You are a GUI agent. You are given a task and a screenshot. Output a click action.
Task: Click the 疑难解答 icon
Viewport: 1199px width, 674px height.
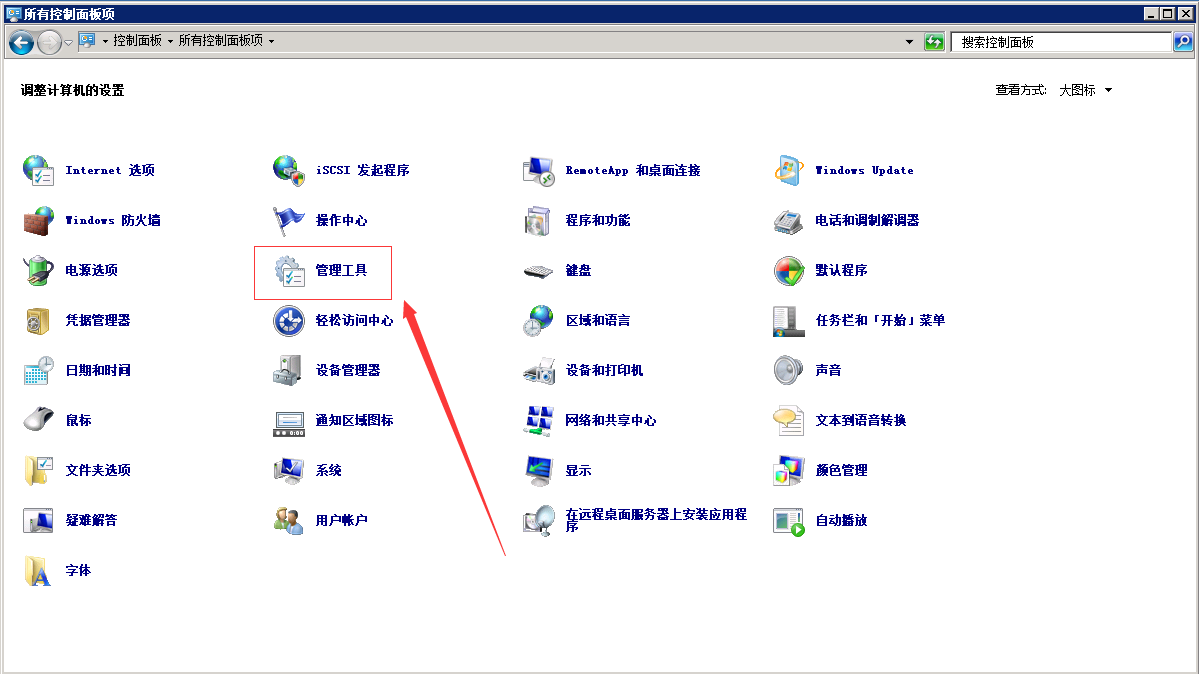(x=37, y=520)
